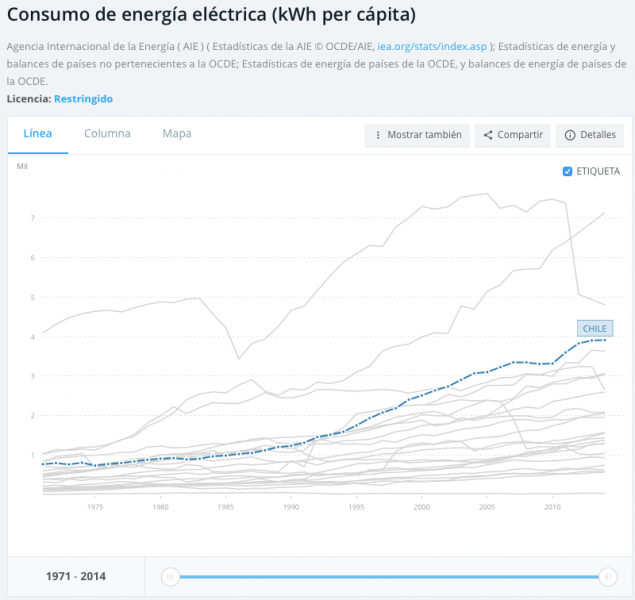
Task: Click the share icon next to Compartir
Action: [x=488, y=135]
